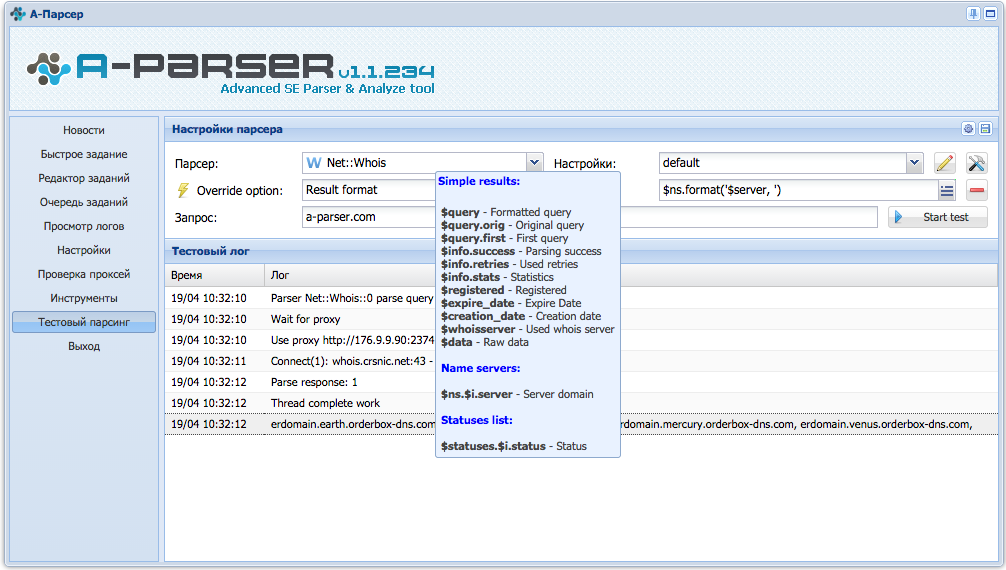
Task: Open Инструменты menu item
Action: tap(83, 298)
